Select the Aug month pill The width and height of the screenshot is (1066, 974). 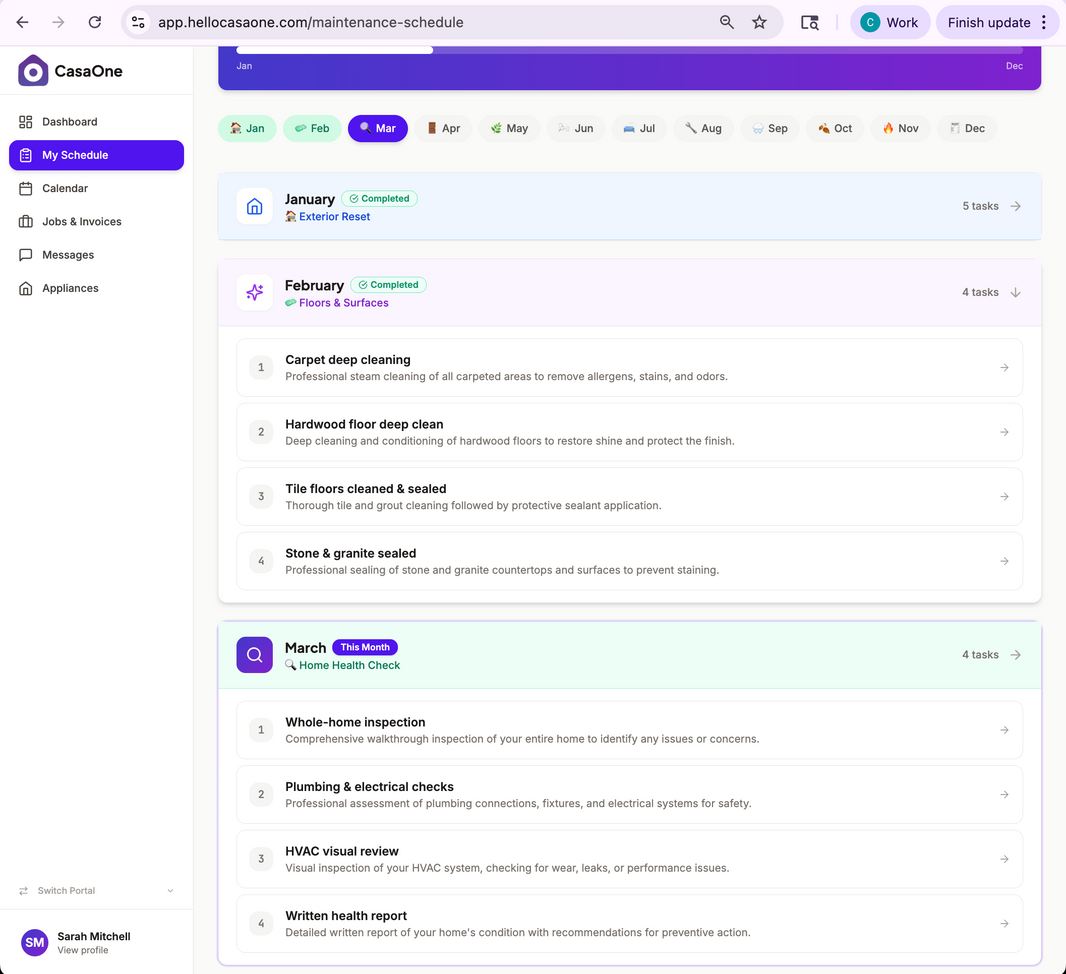tap(703, 128)
